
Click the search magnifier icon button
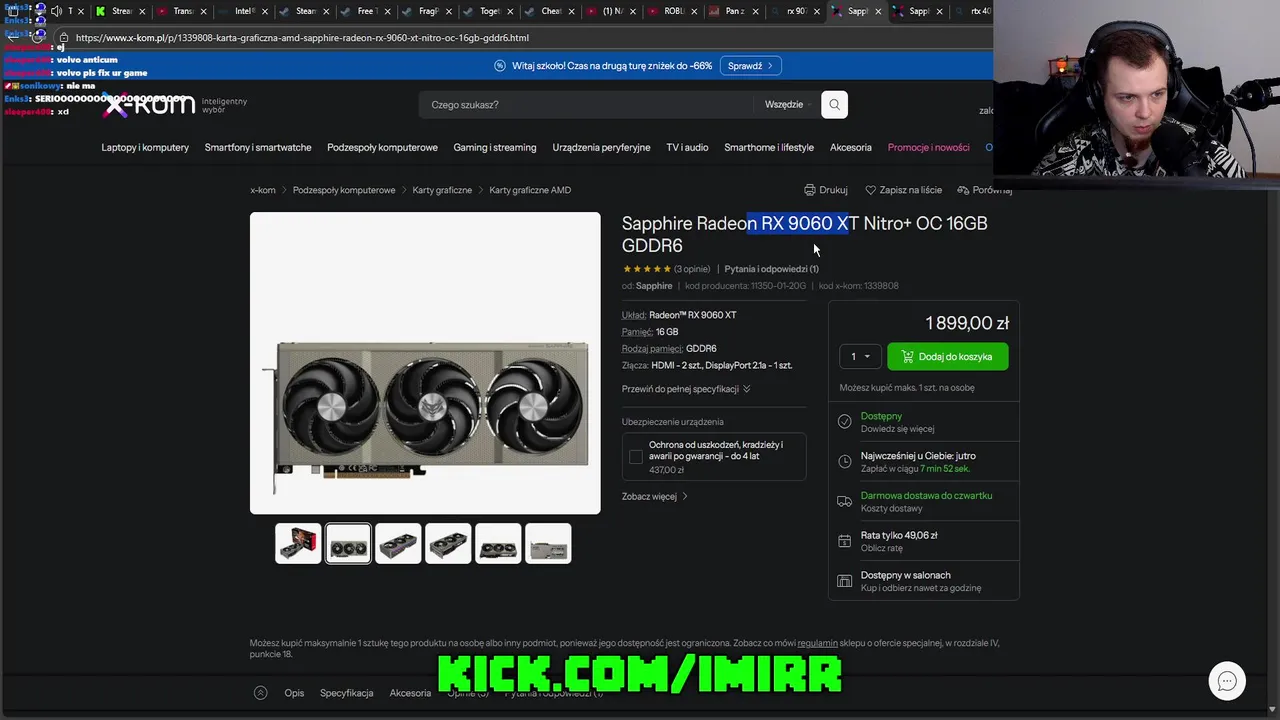tap(834, 104)
